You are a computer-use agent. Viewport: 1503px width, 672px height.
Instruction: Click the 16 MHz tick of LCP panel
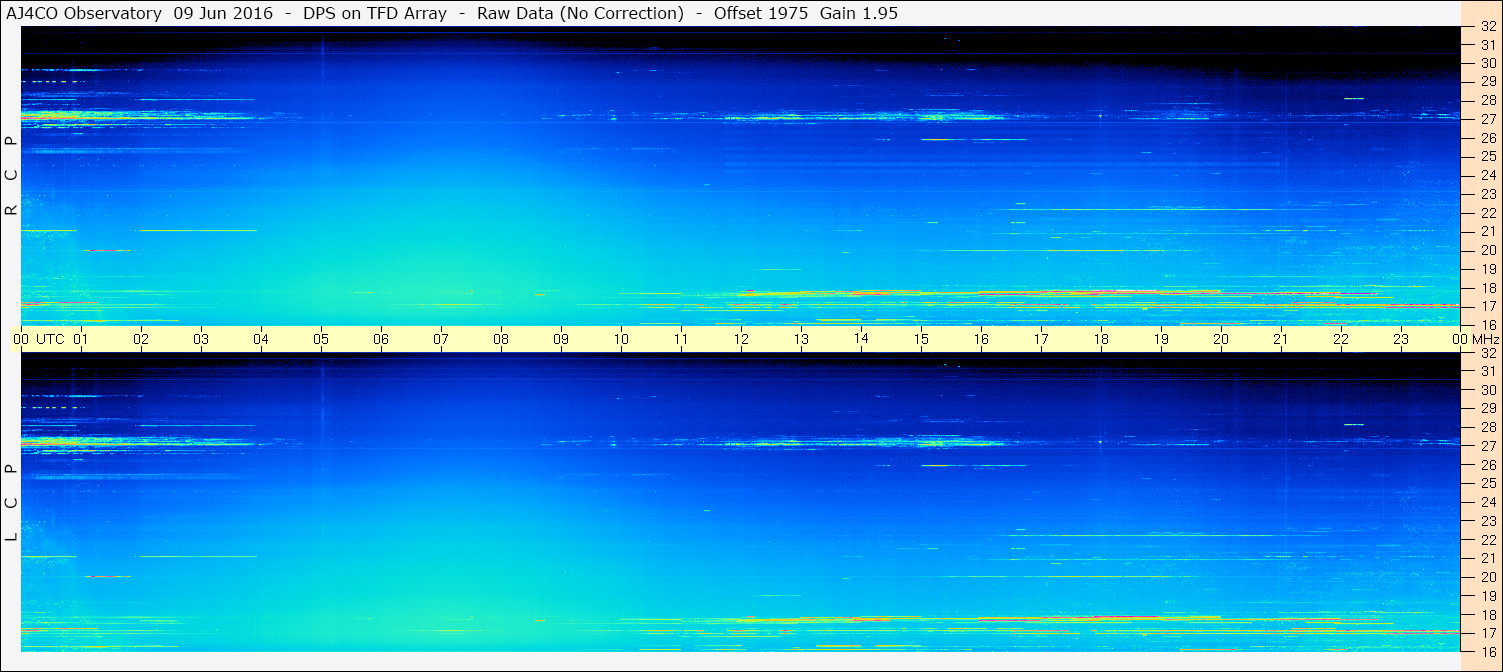click(1488, 651)
